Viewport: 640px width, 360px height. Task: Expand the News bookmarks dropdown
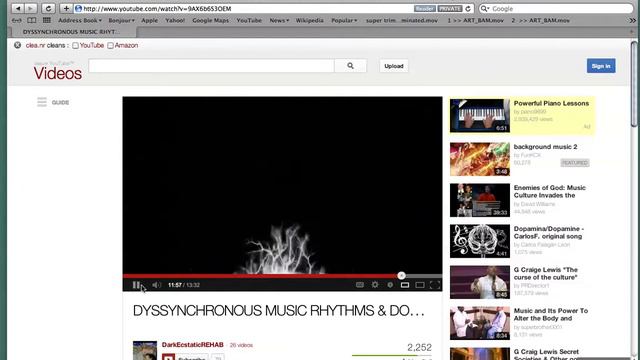[279, 20]
